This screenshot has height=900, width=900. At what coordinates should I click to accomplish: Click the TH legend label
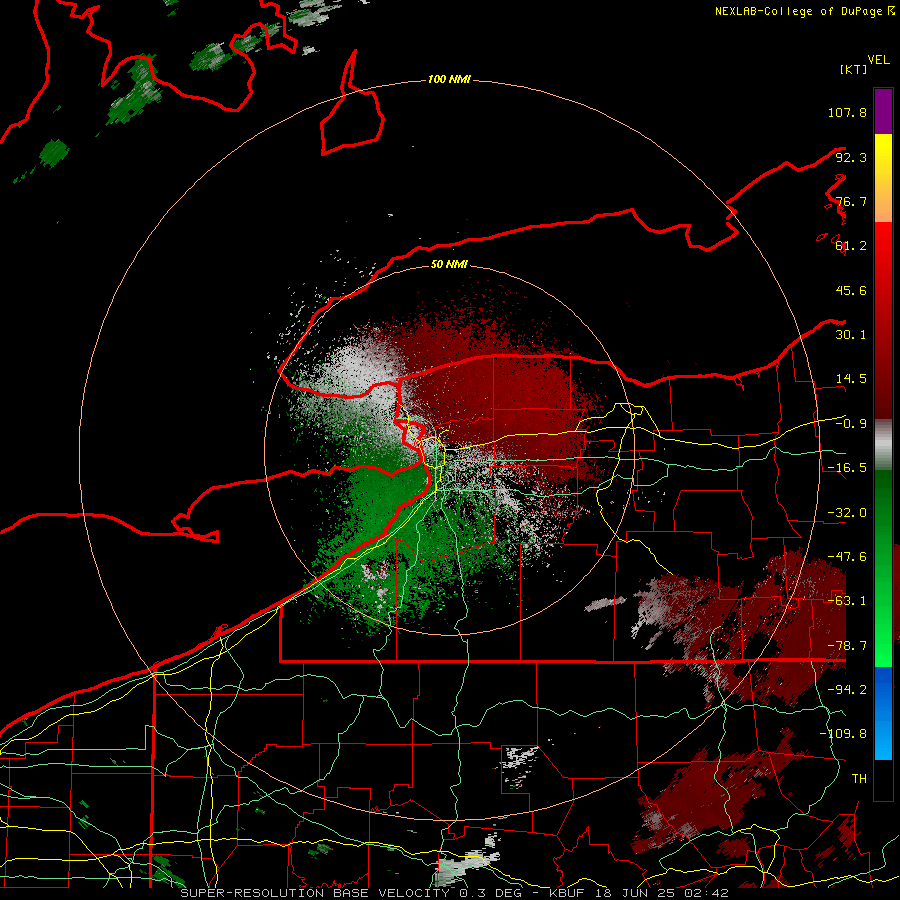859,779
